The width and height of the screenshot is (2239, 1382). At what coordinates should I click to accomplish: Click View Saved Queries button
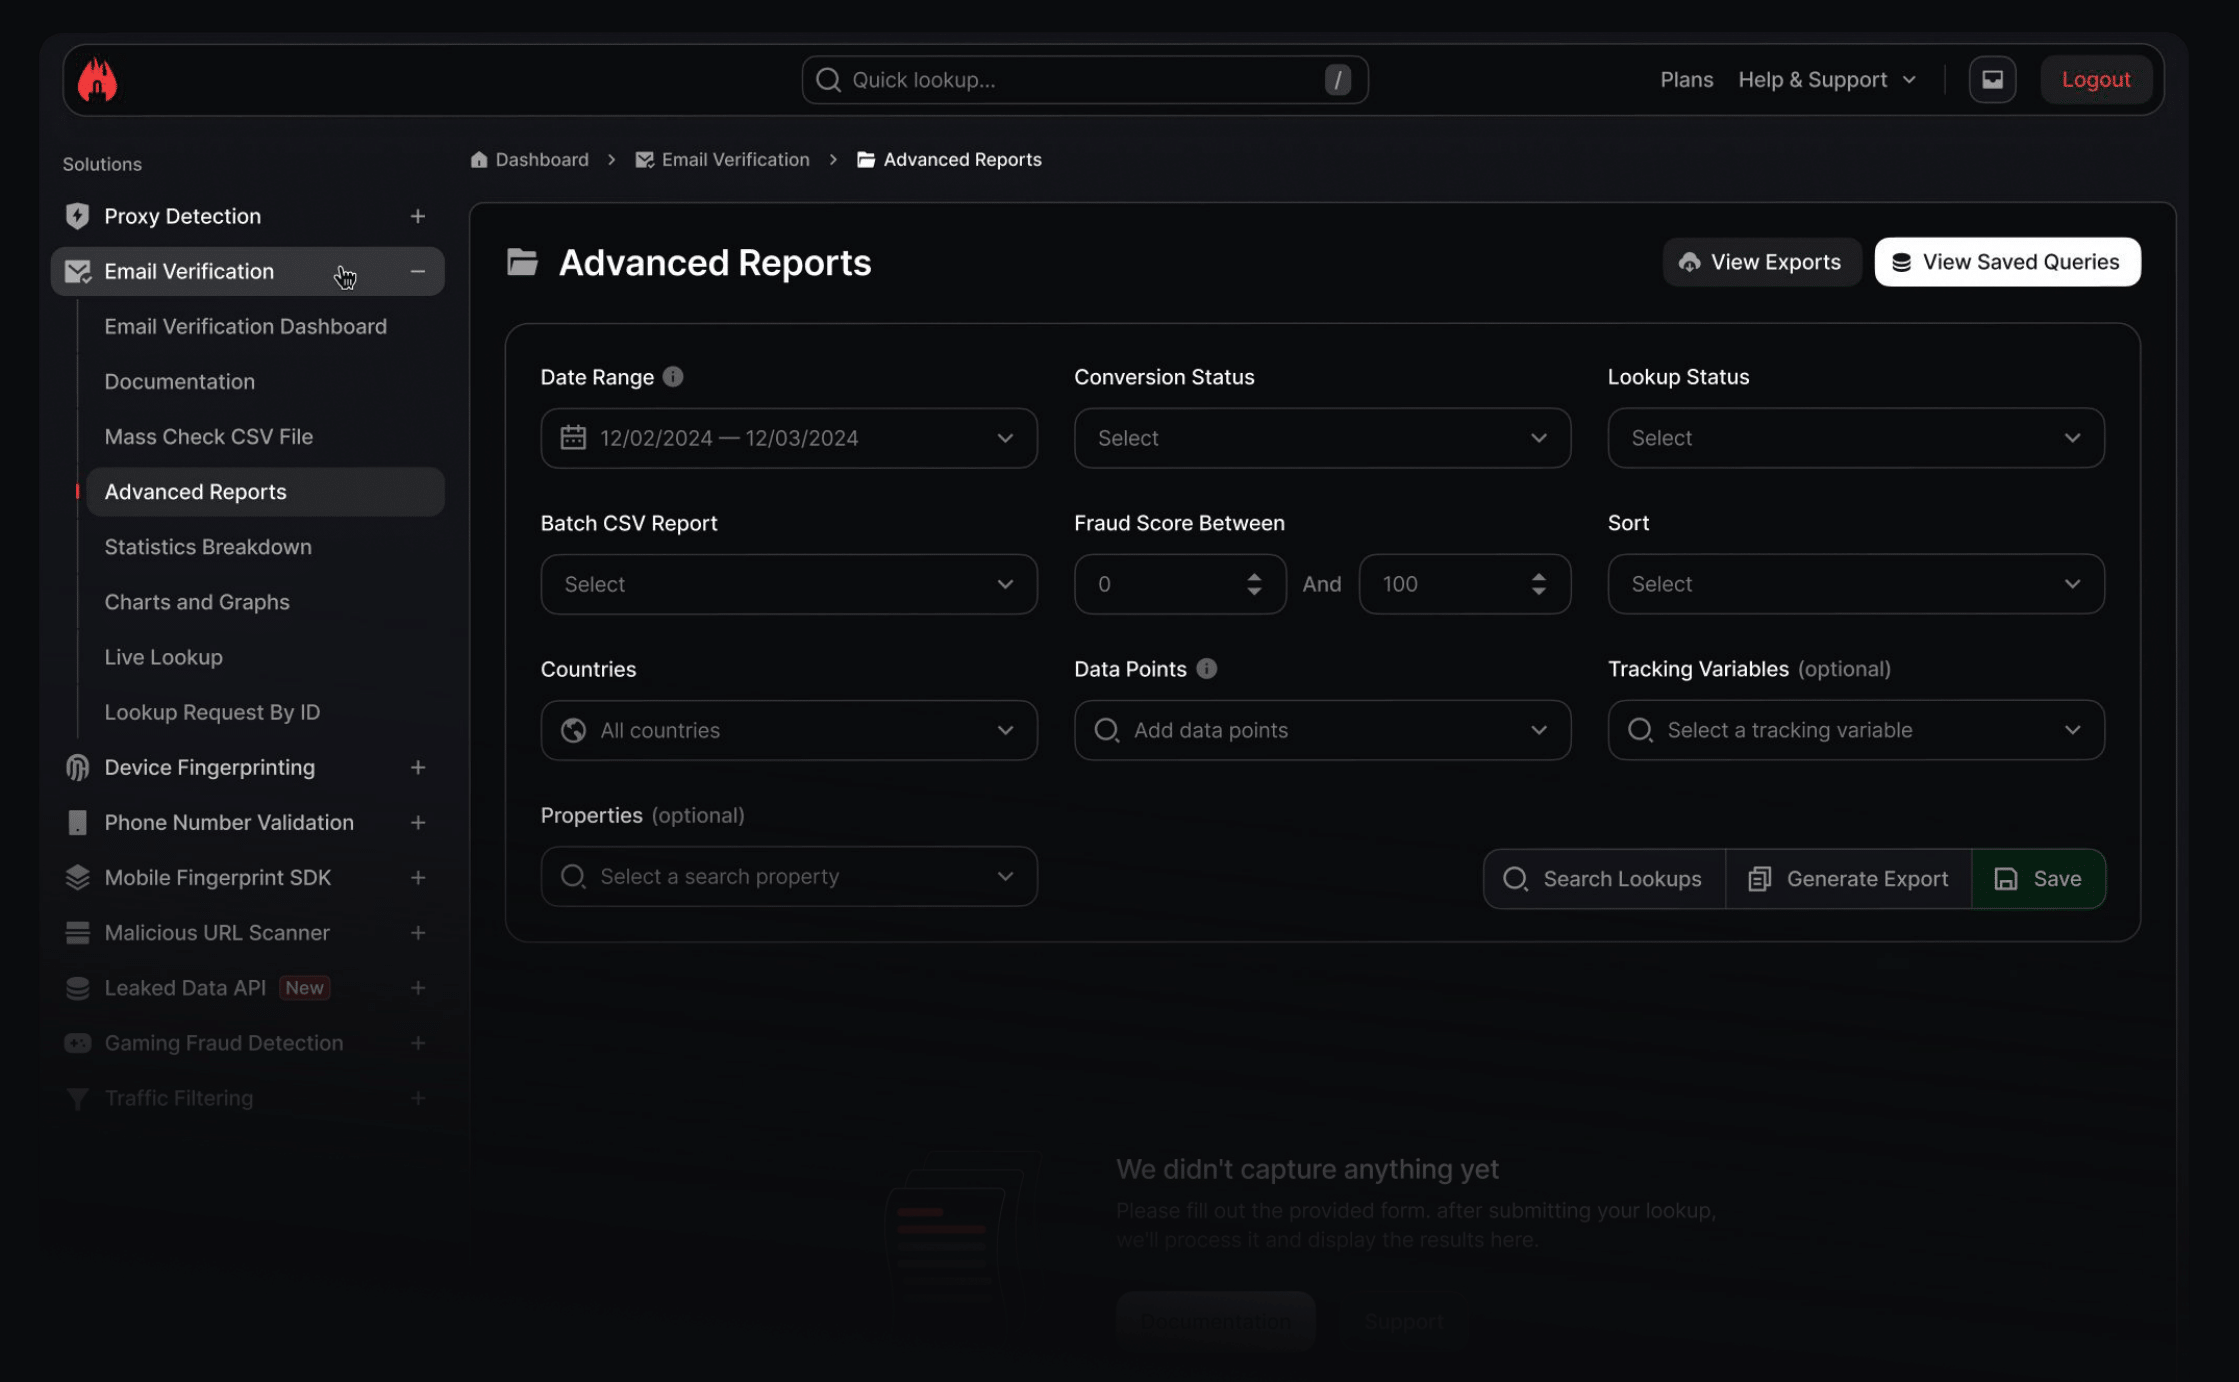coord(2007,262)
